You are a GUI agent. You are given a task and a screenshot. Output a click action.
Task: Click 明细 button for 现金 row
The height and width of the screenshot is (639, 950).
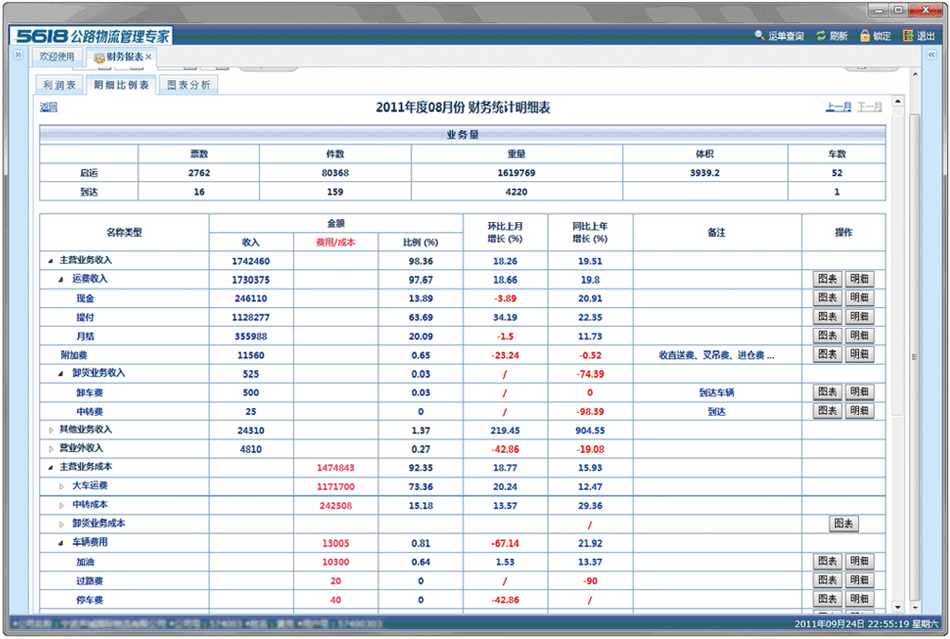tap(859, 298)
